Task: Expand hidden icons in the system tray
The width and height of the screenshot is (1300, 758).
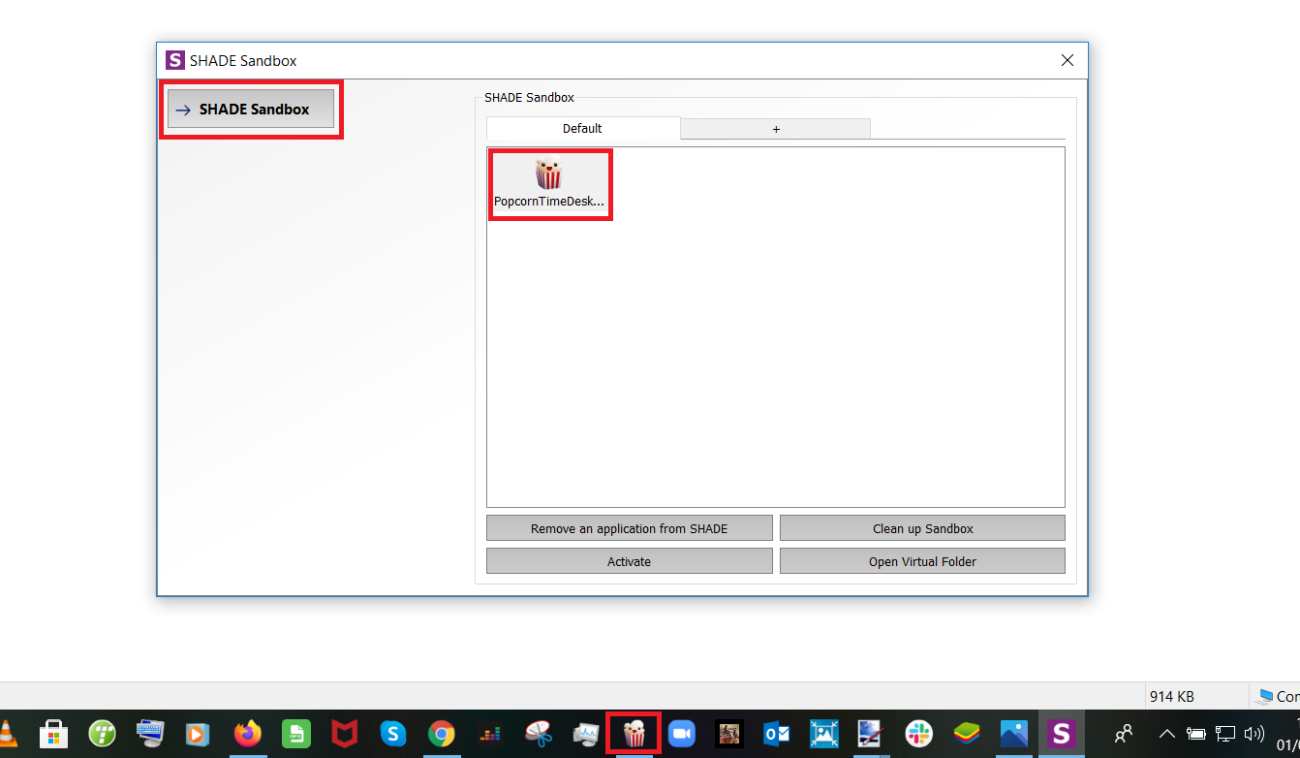Action: tap(1167, 733)
